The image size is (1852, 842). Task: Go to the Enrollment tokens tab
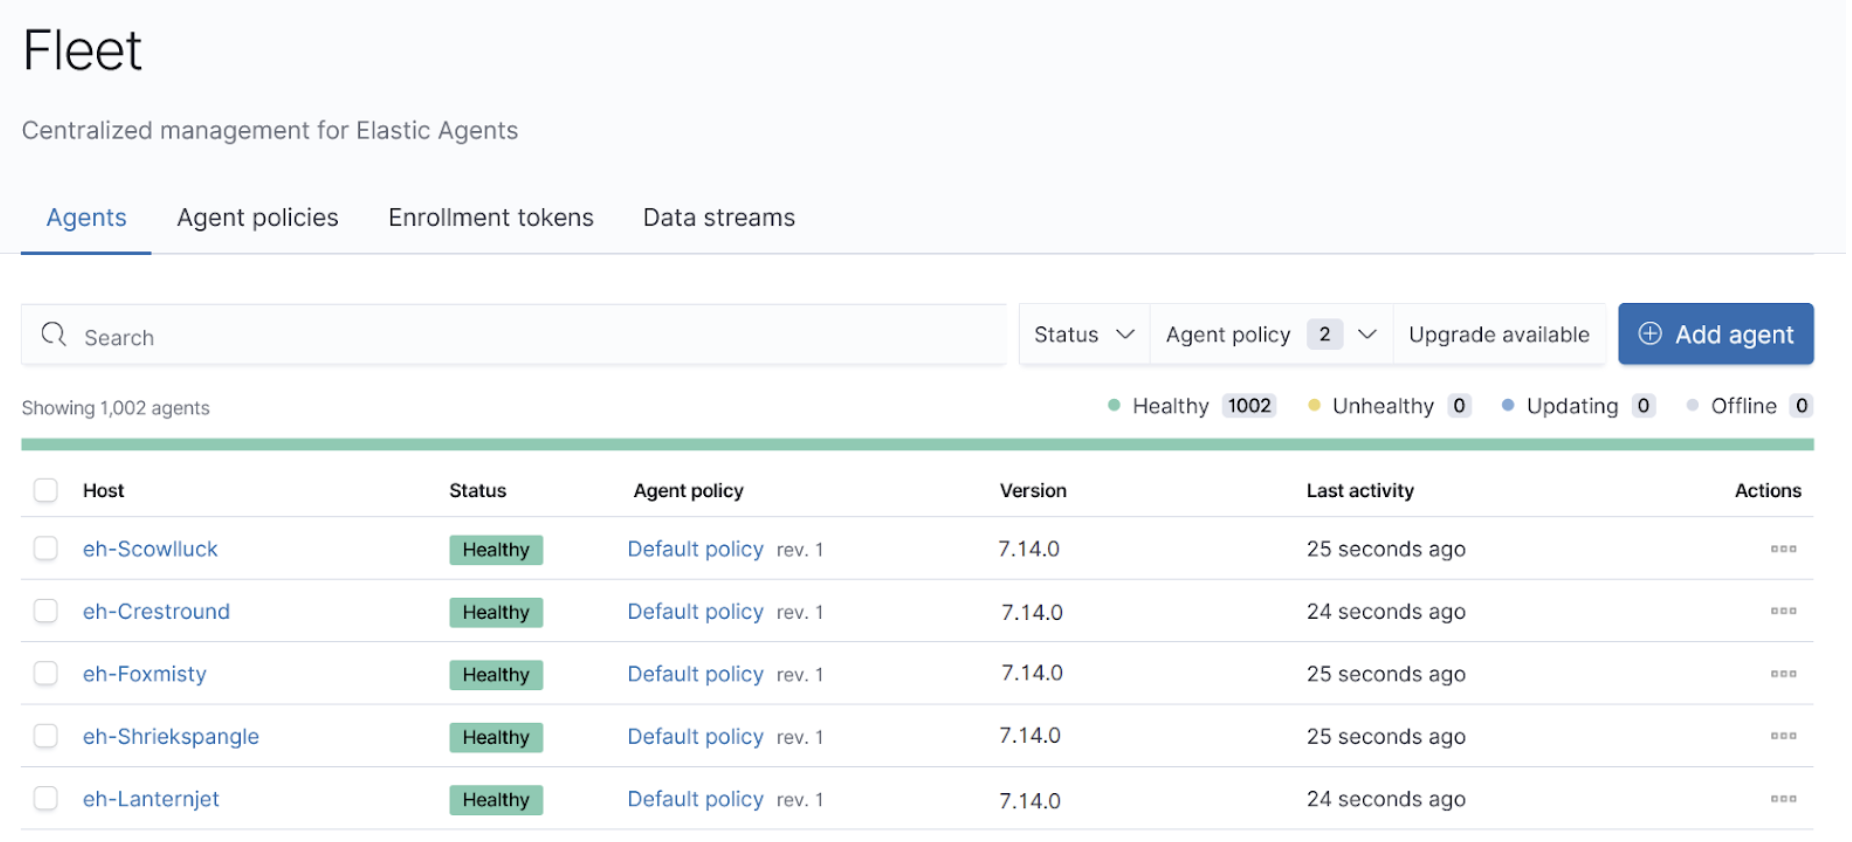pyautogui.click(x=490, y=218)
